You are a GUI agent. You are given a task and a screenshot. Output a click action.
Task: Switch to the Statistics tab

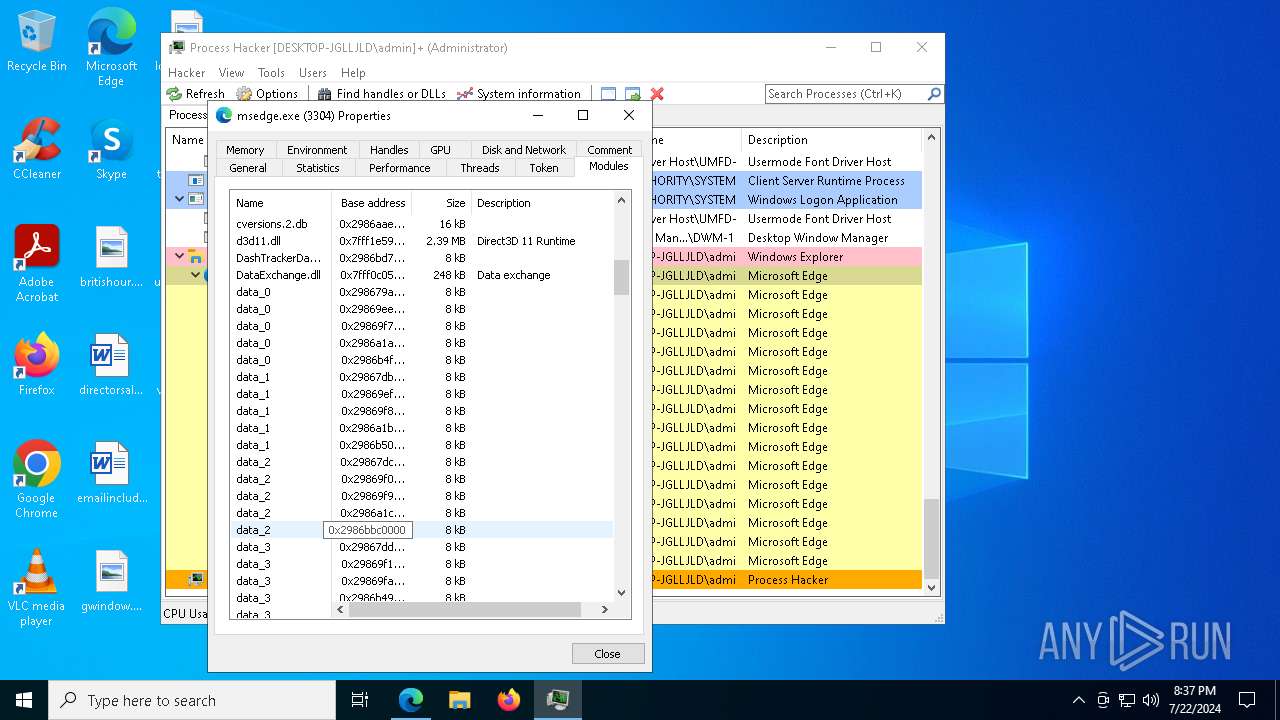tap(318, 168)
